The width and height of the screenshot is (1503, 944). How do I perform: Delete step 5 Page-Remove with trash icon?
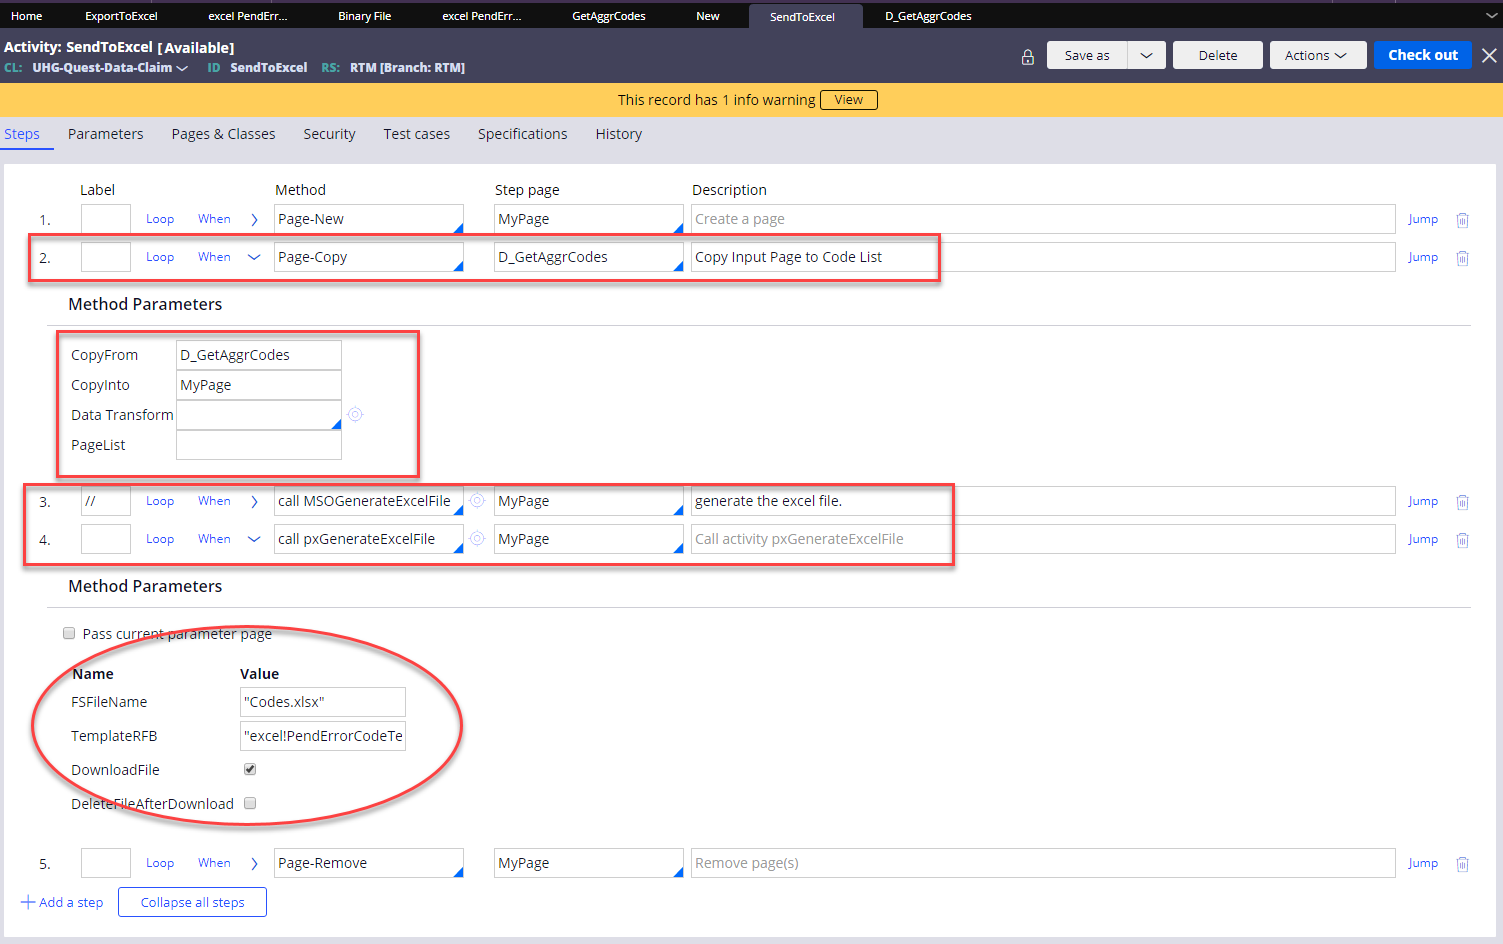pyautogui.click(x=1462, y=864)
